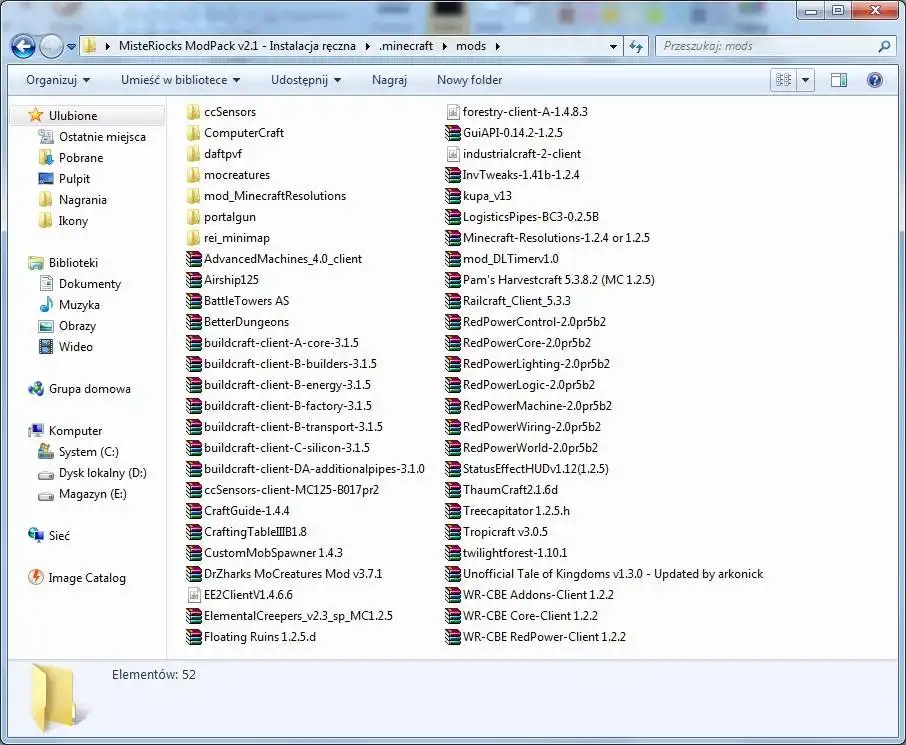Click Nowy folder button

click(x=469, y=80)
